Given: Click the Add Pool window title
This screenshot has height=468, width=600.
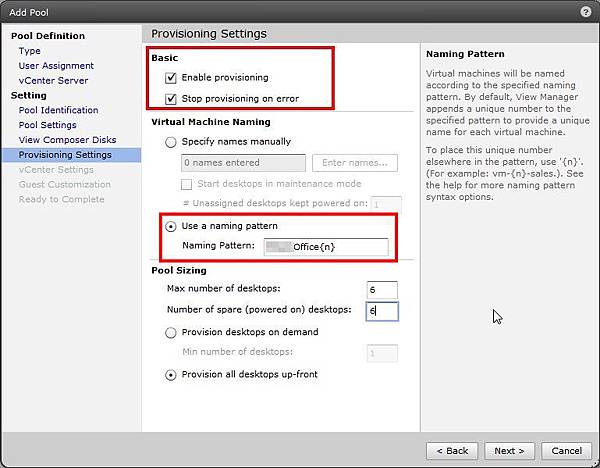Looking at the screenshot, I should pyautogui.click(x=29, y=13).
